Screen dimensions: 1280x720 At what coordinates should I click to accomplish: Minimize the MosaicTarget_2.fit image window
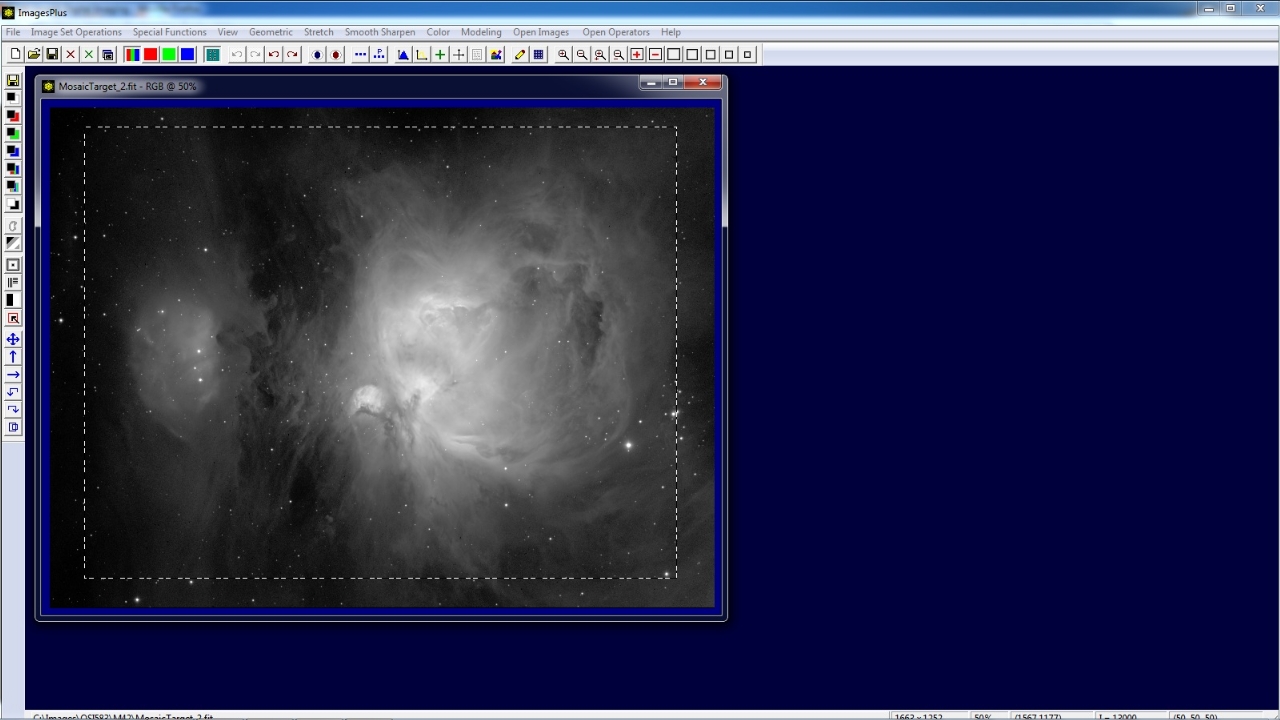651,83
